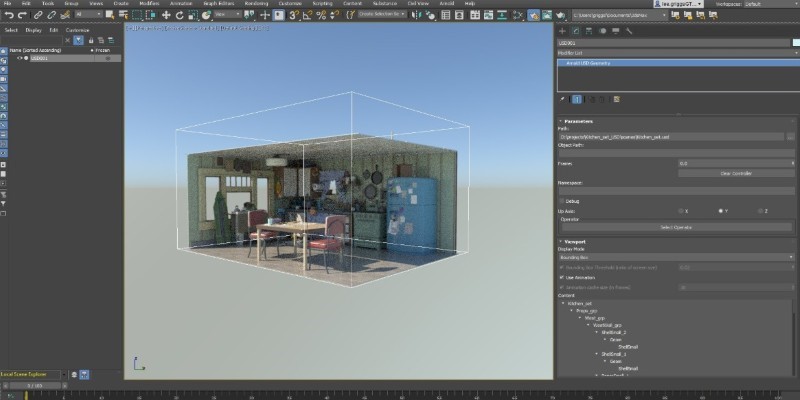Open the Arnold menu

click(x=446, y=4)
